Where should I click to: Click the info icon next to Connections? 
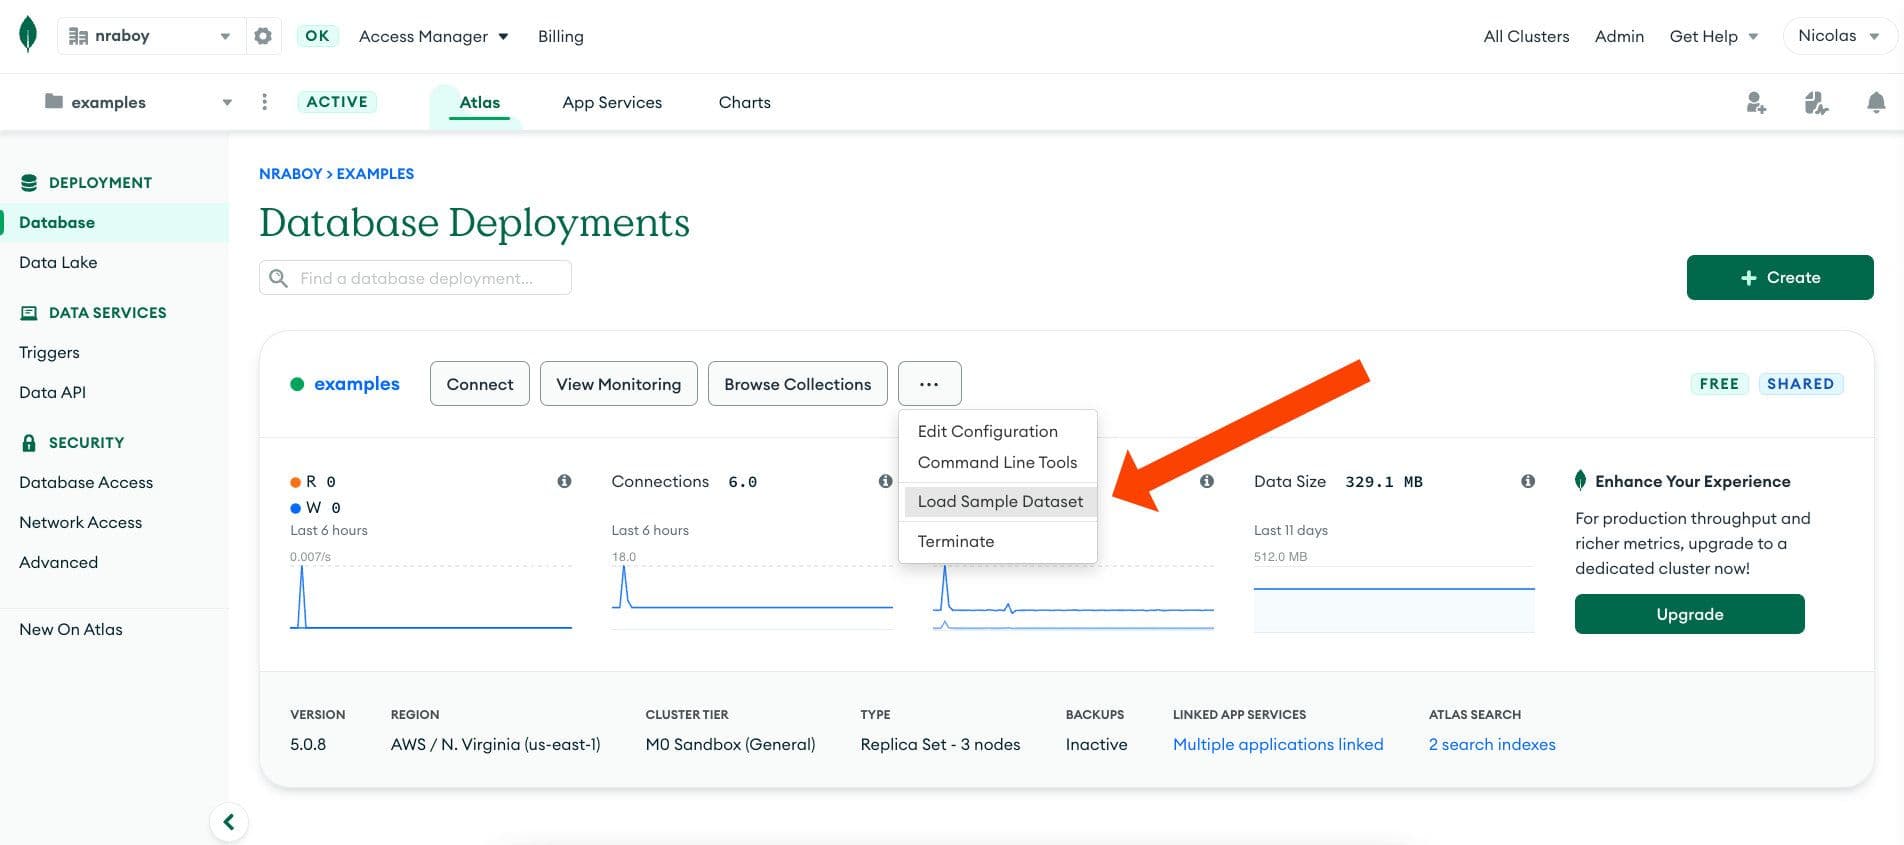click(x=885, y=481)
